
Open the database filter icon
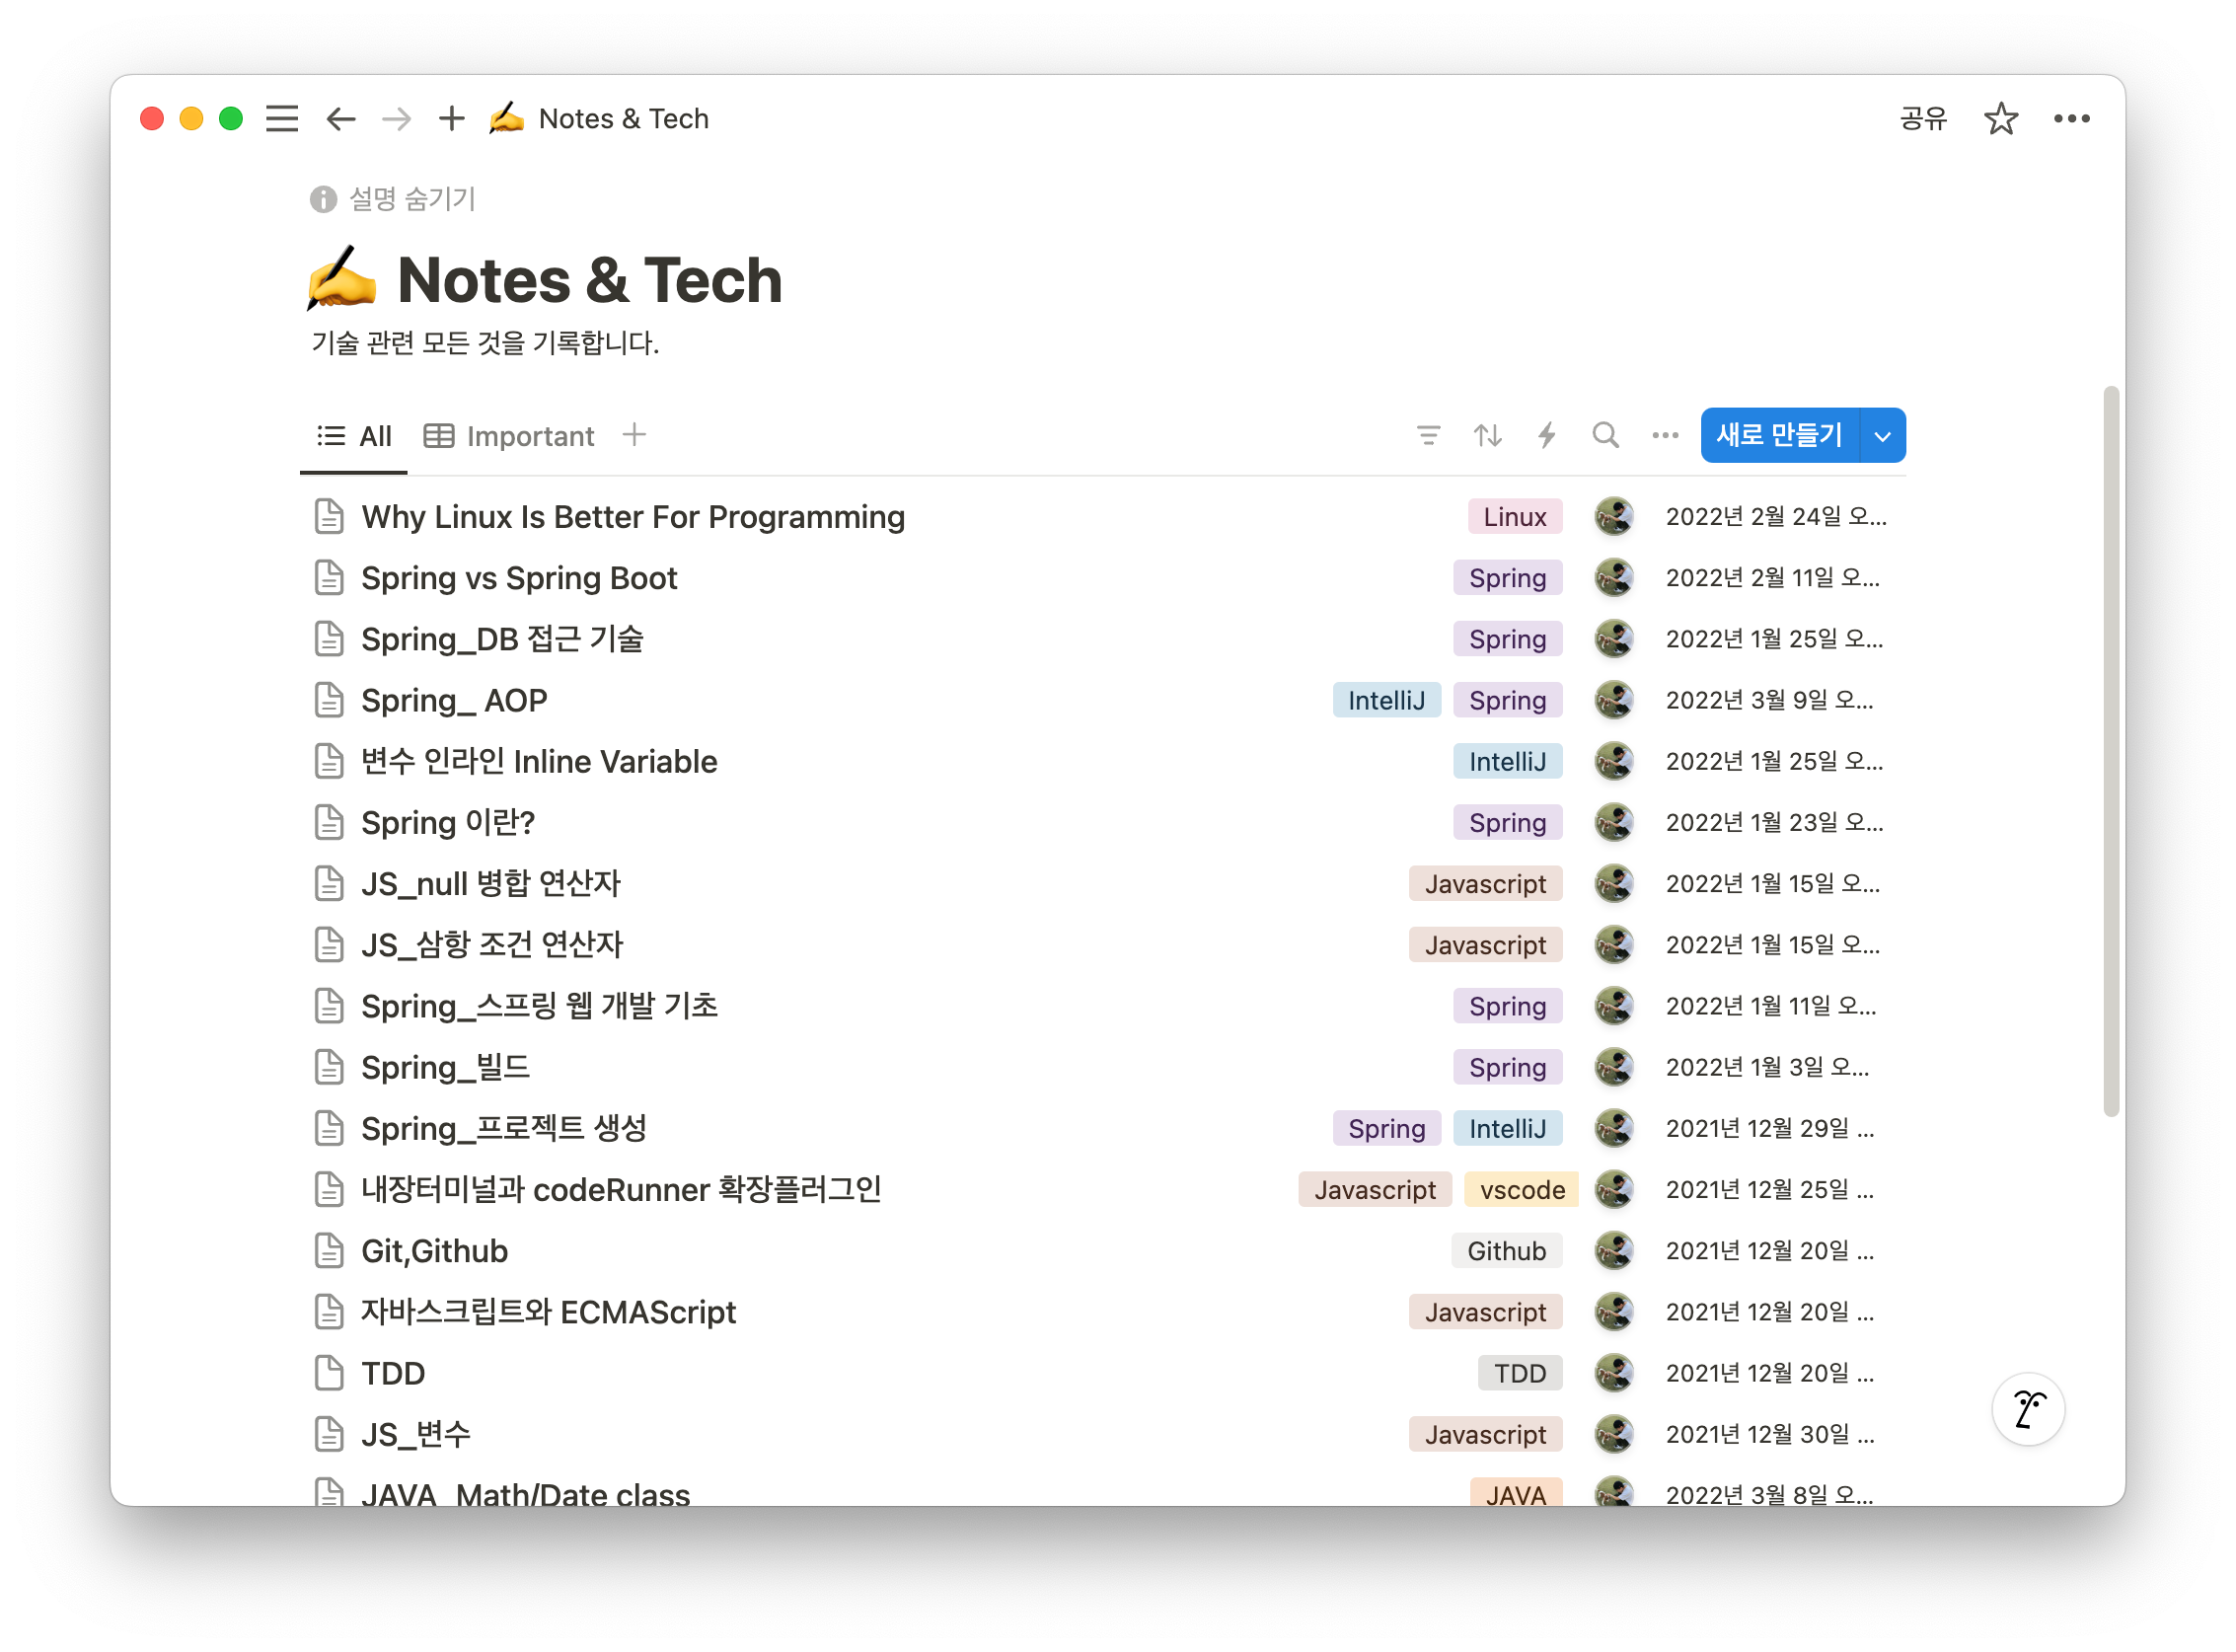[1428, 435]
